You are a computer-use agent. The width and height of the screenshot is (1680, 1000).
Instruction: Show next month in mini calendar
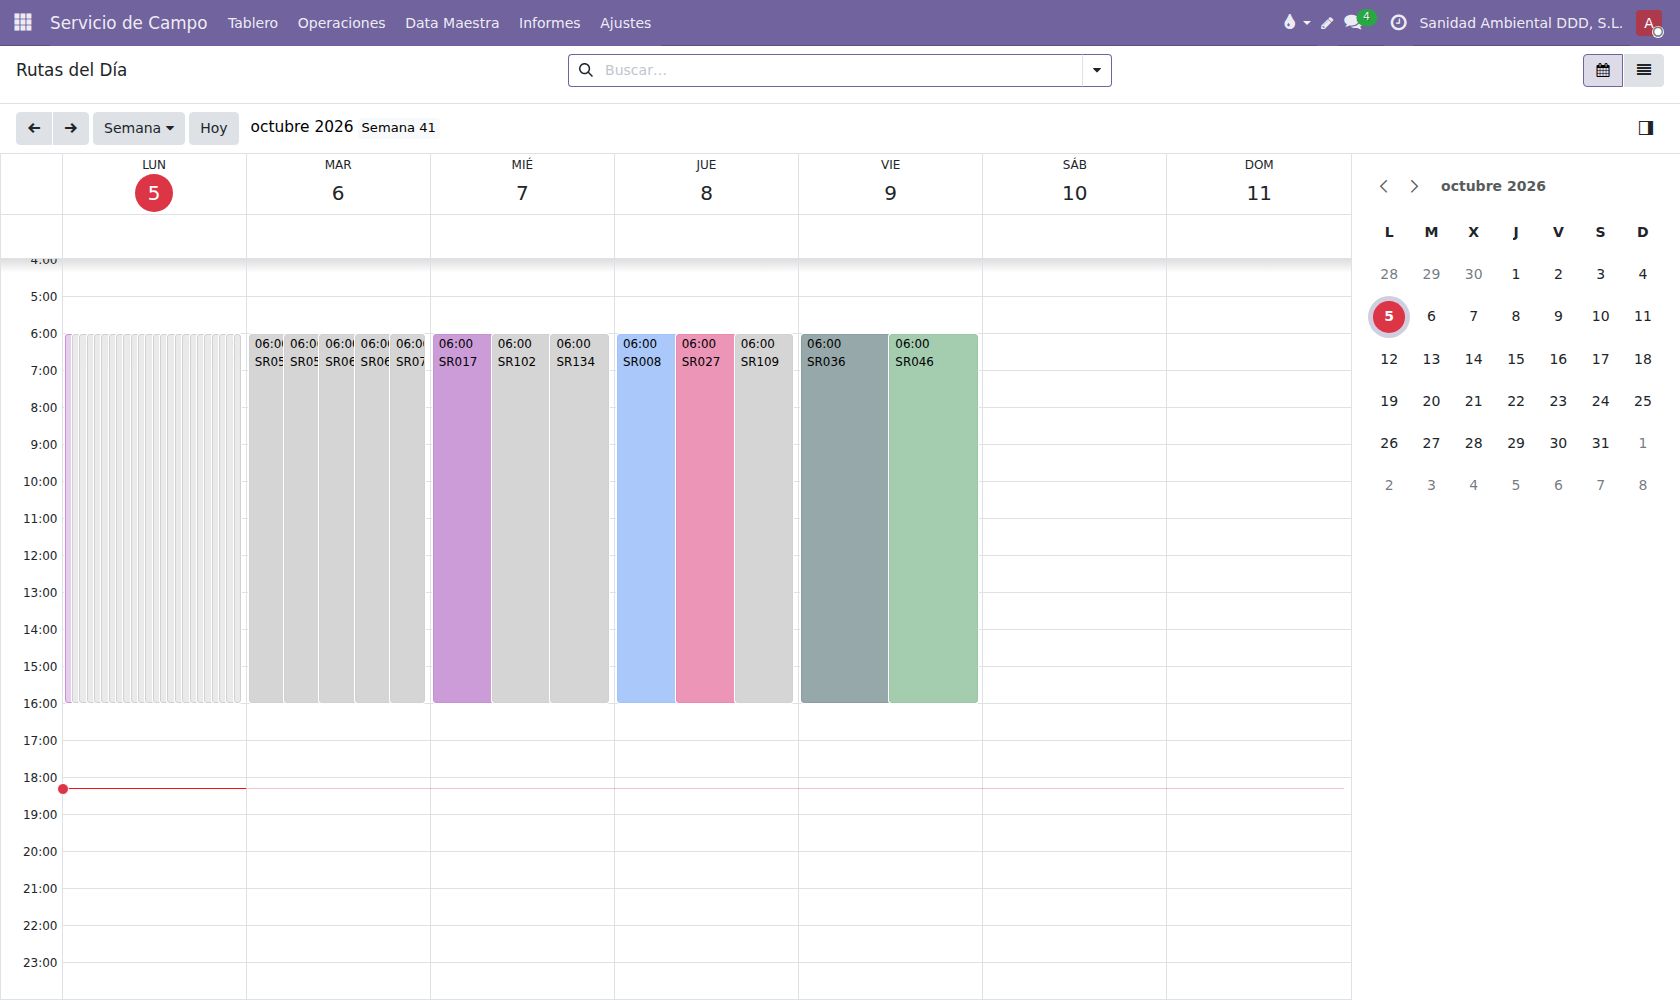1414,186
